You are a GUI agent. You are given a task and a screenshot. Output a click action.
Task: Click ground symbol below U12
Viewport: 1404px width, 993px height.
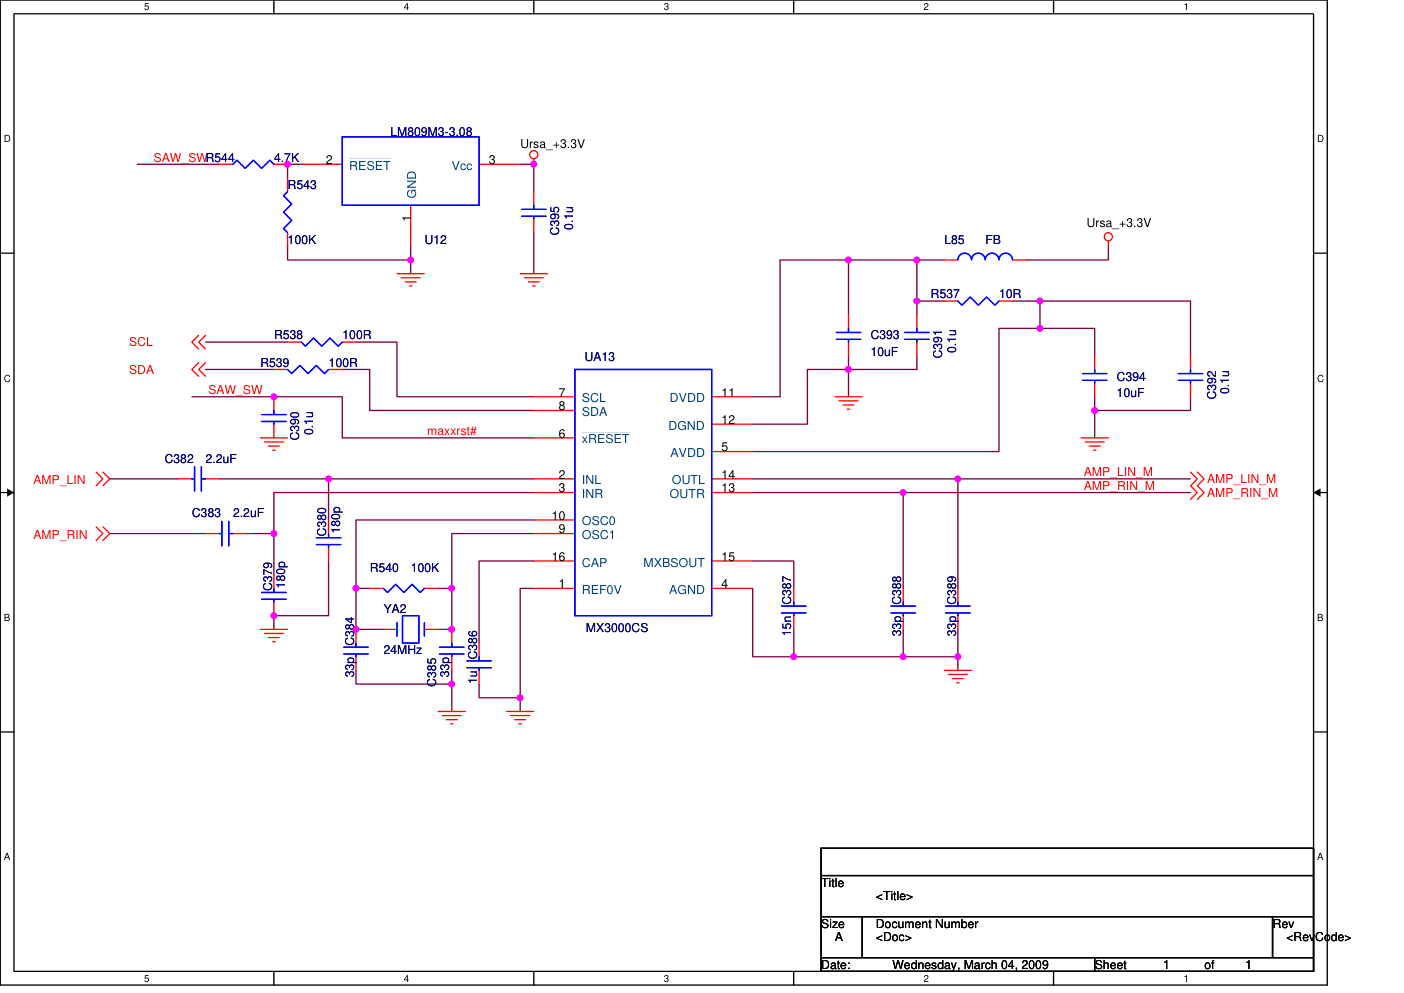pyautogui.click(x=410, y=279)
